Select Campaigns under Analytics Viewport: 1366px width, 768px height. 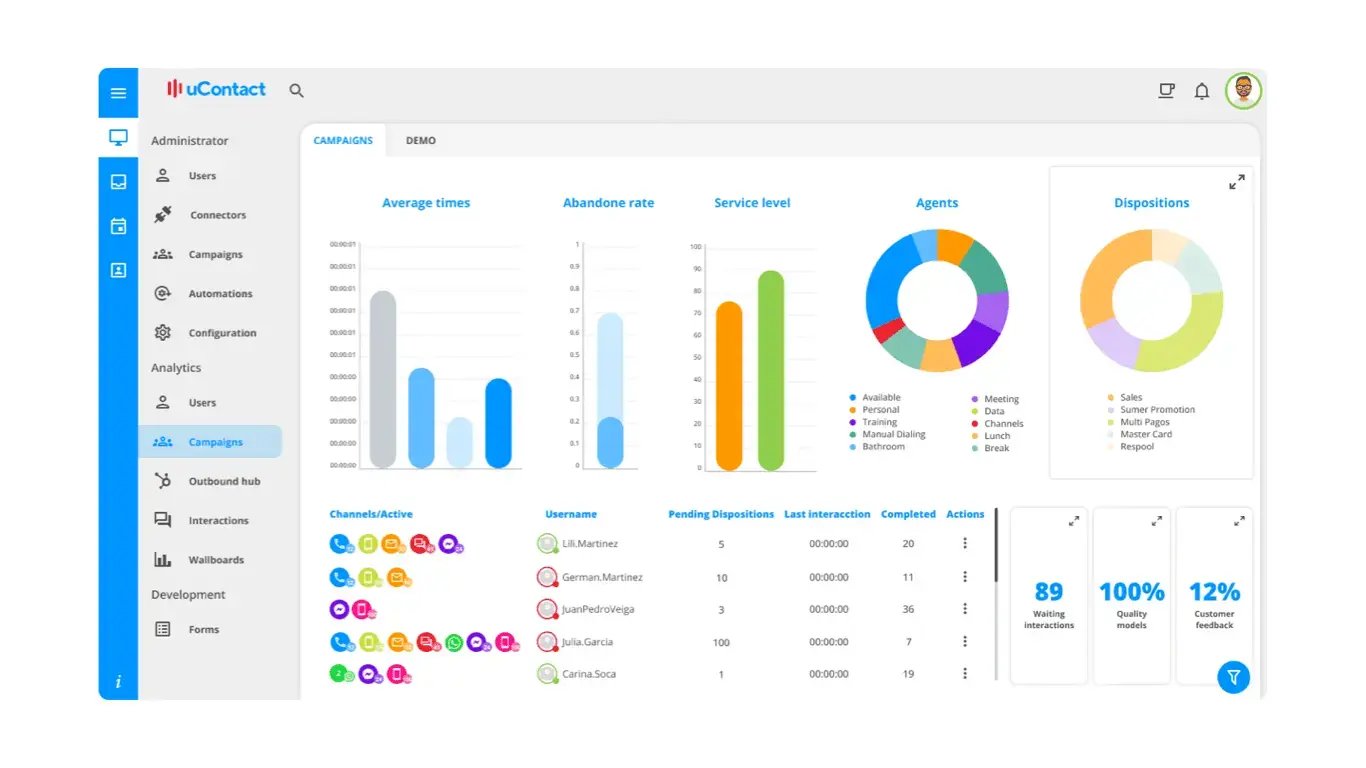pyautogui.click(x=210, y=442)
